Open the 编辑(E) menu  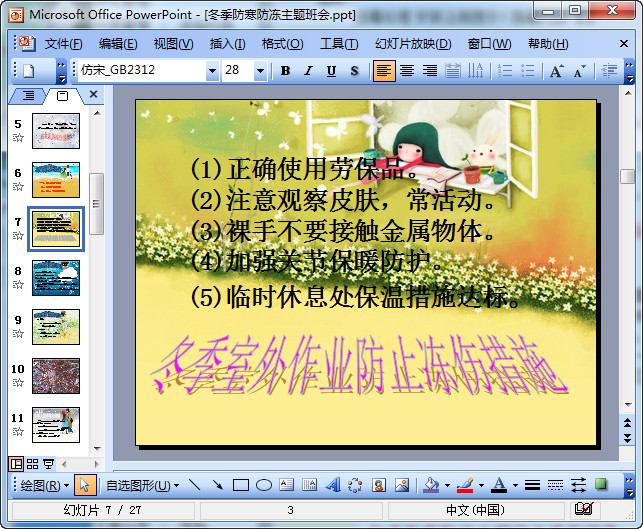click(118, 43)
